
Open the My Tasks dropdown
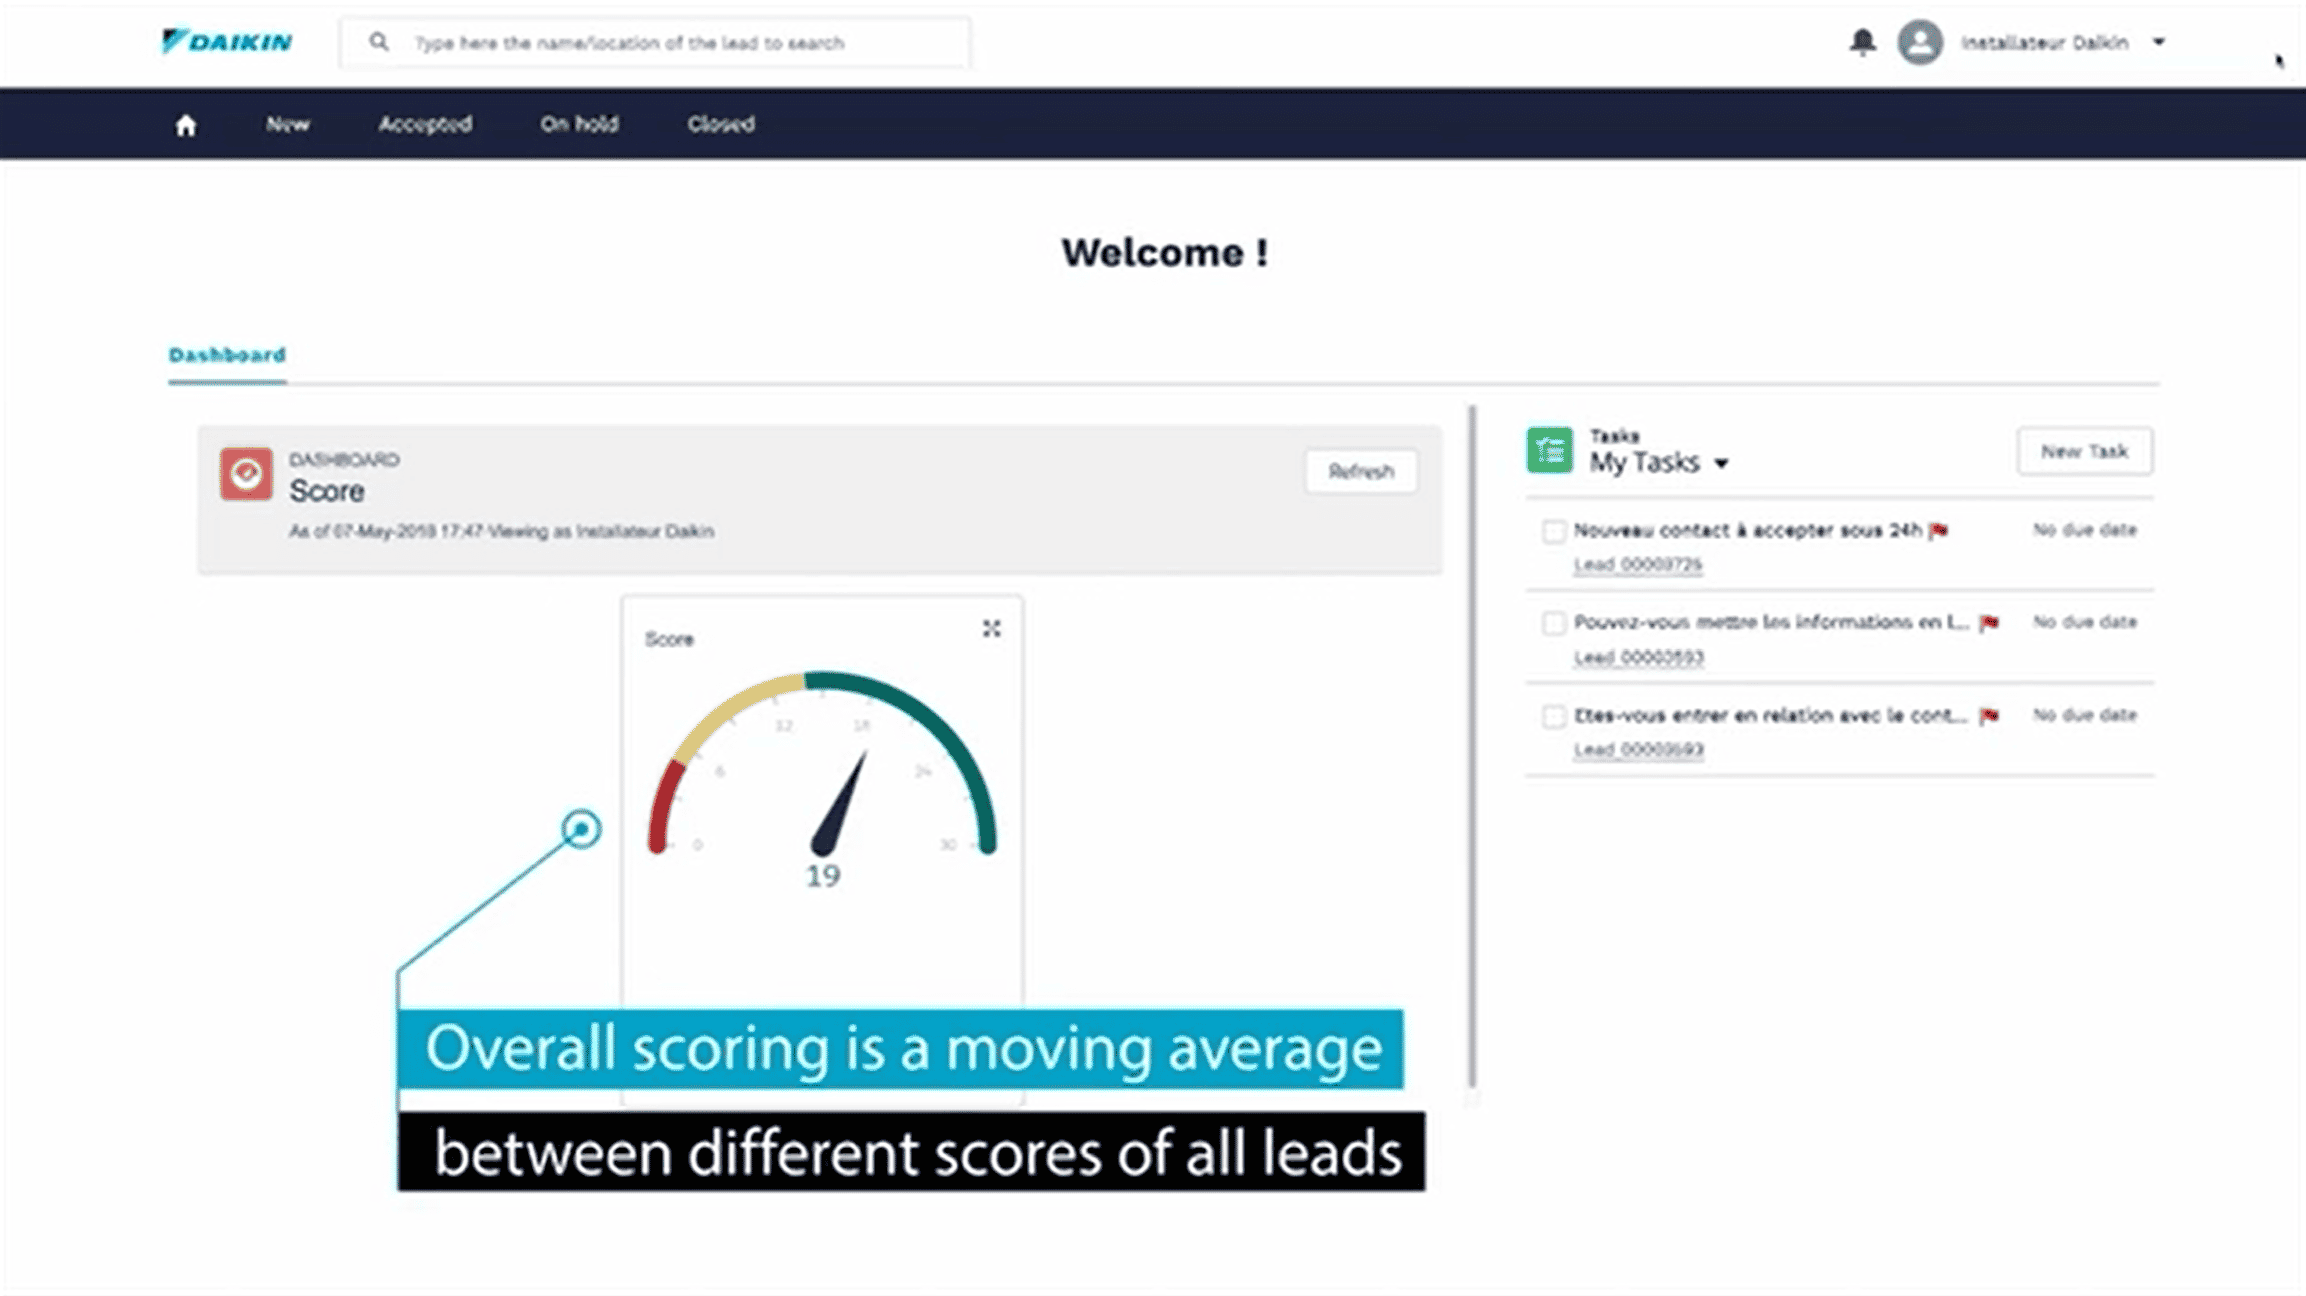click(x=1723, y=463)
